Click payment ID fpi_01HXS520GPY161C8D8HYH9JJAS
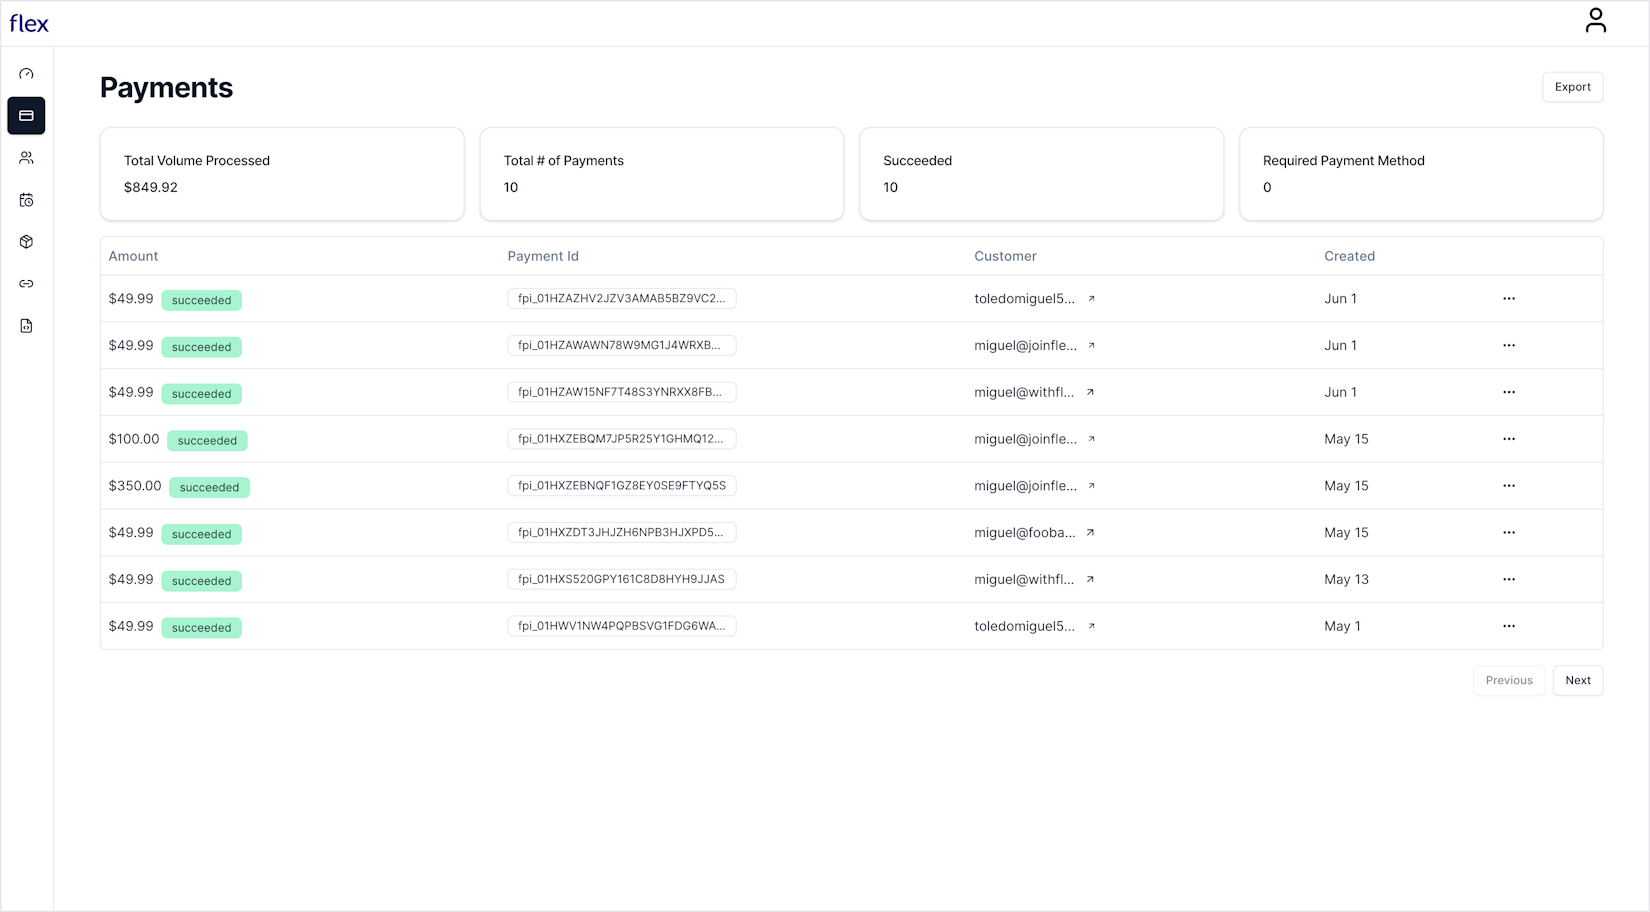The width and height of the screenshot is (1650, 912). (621, 579)
